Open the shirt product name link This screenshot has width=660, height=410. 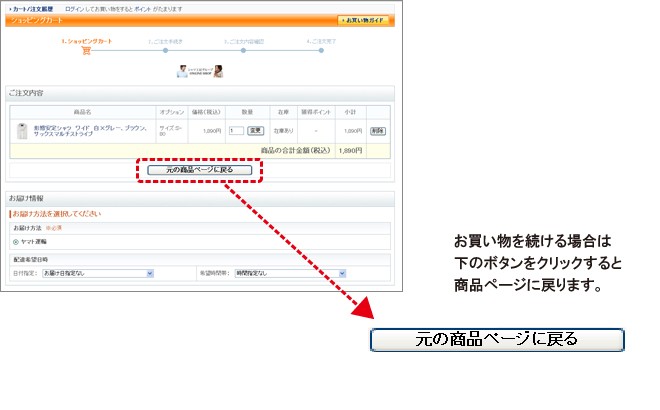coord(90,130)
